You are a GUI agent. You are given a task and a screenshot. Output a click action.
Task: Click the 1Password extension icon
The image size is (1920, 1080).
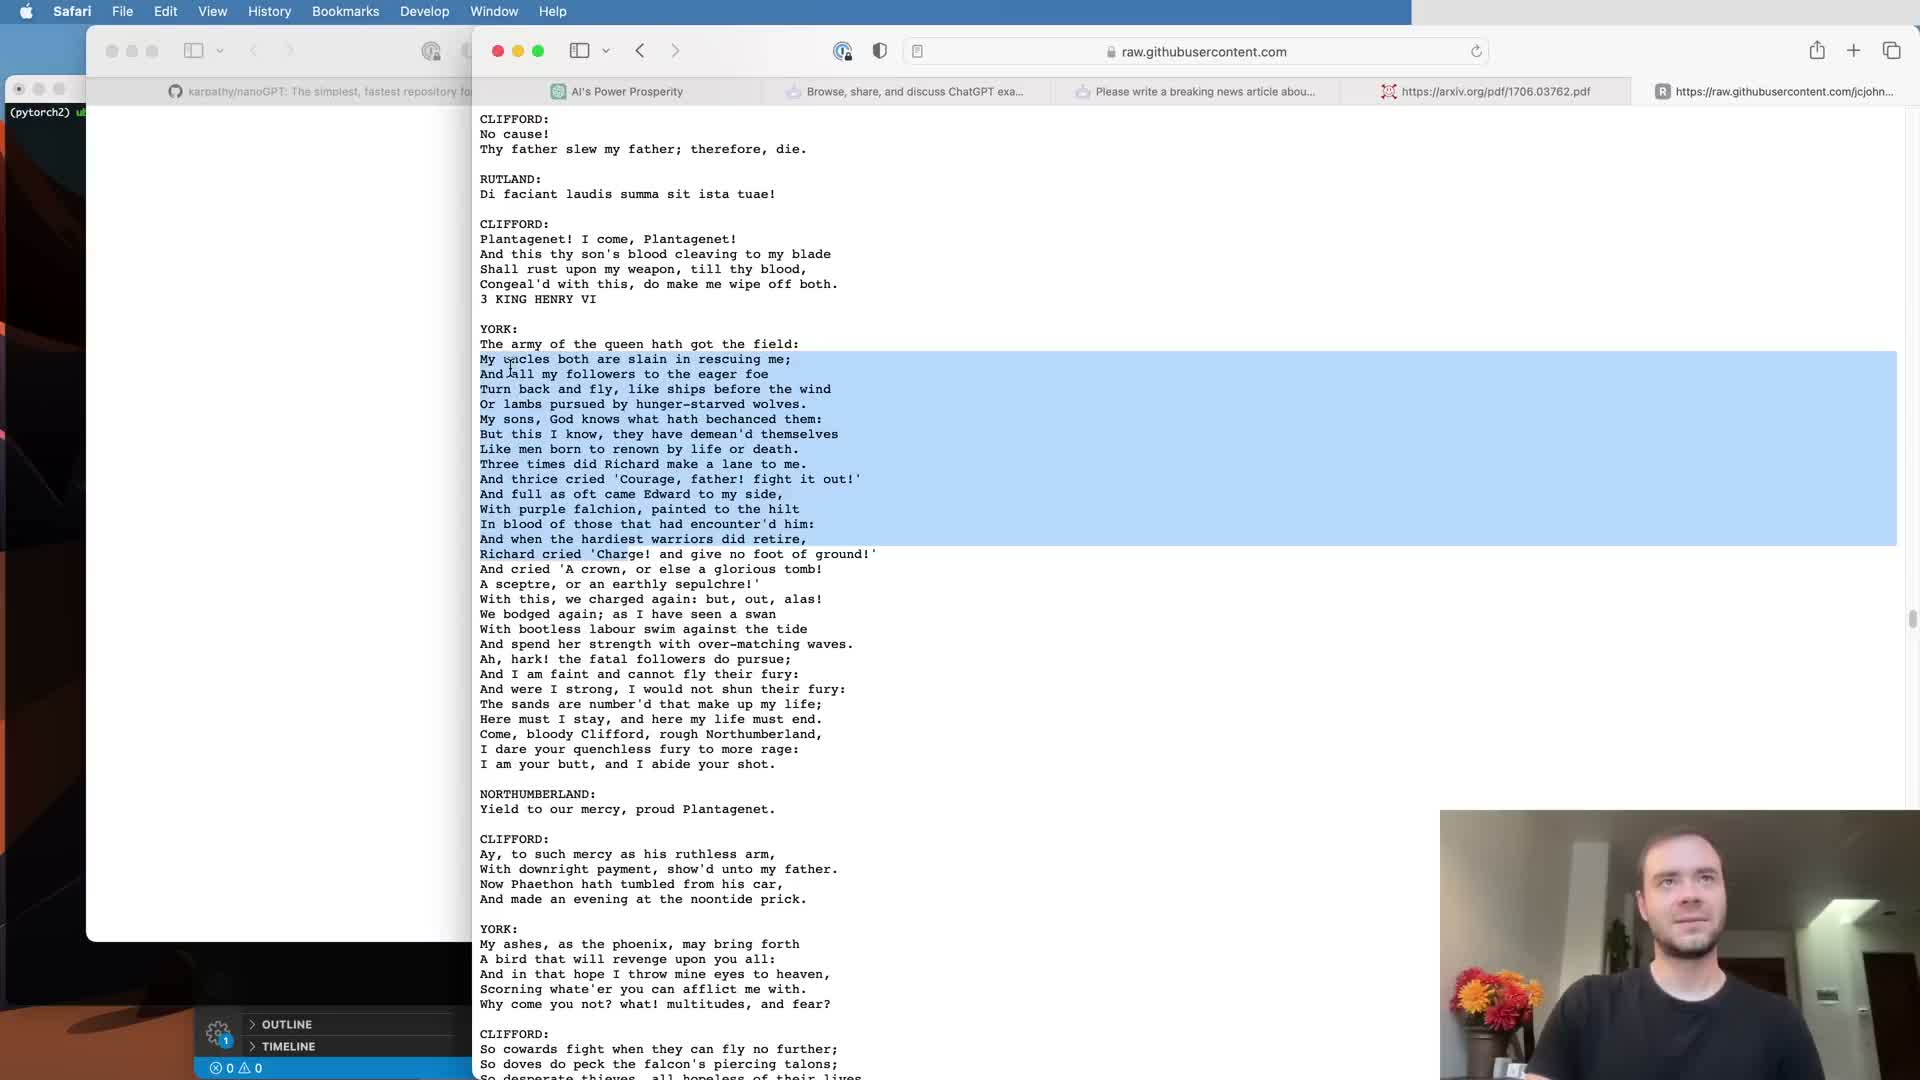[842, 51]
